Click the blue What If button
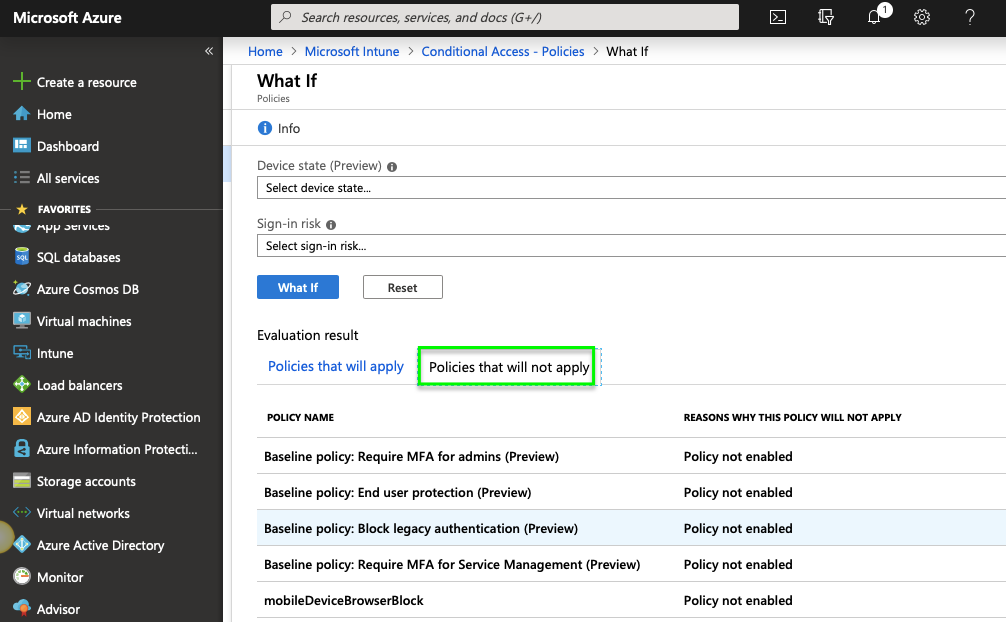This screenshot has width=1006, height=622. pyautogui.click(x=298, y=288)
